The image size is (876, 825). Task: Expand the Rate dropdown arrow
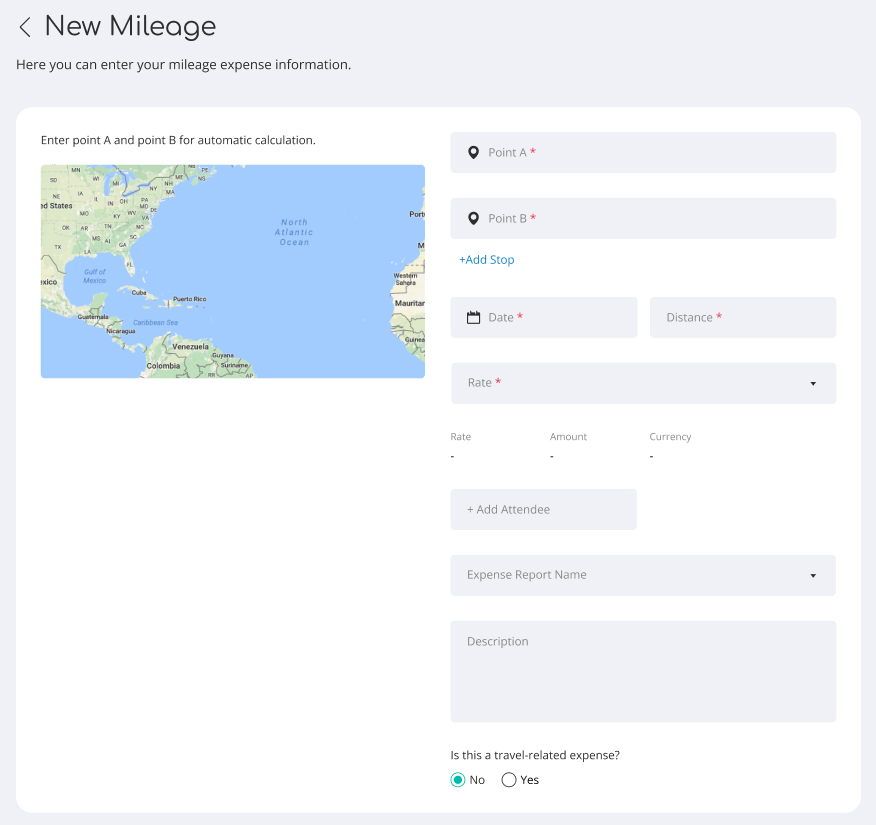[813, 384]
